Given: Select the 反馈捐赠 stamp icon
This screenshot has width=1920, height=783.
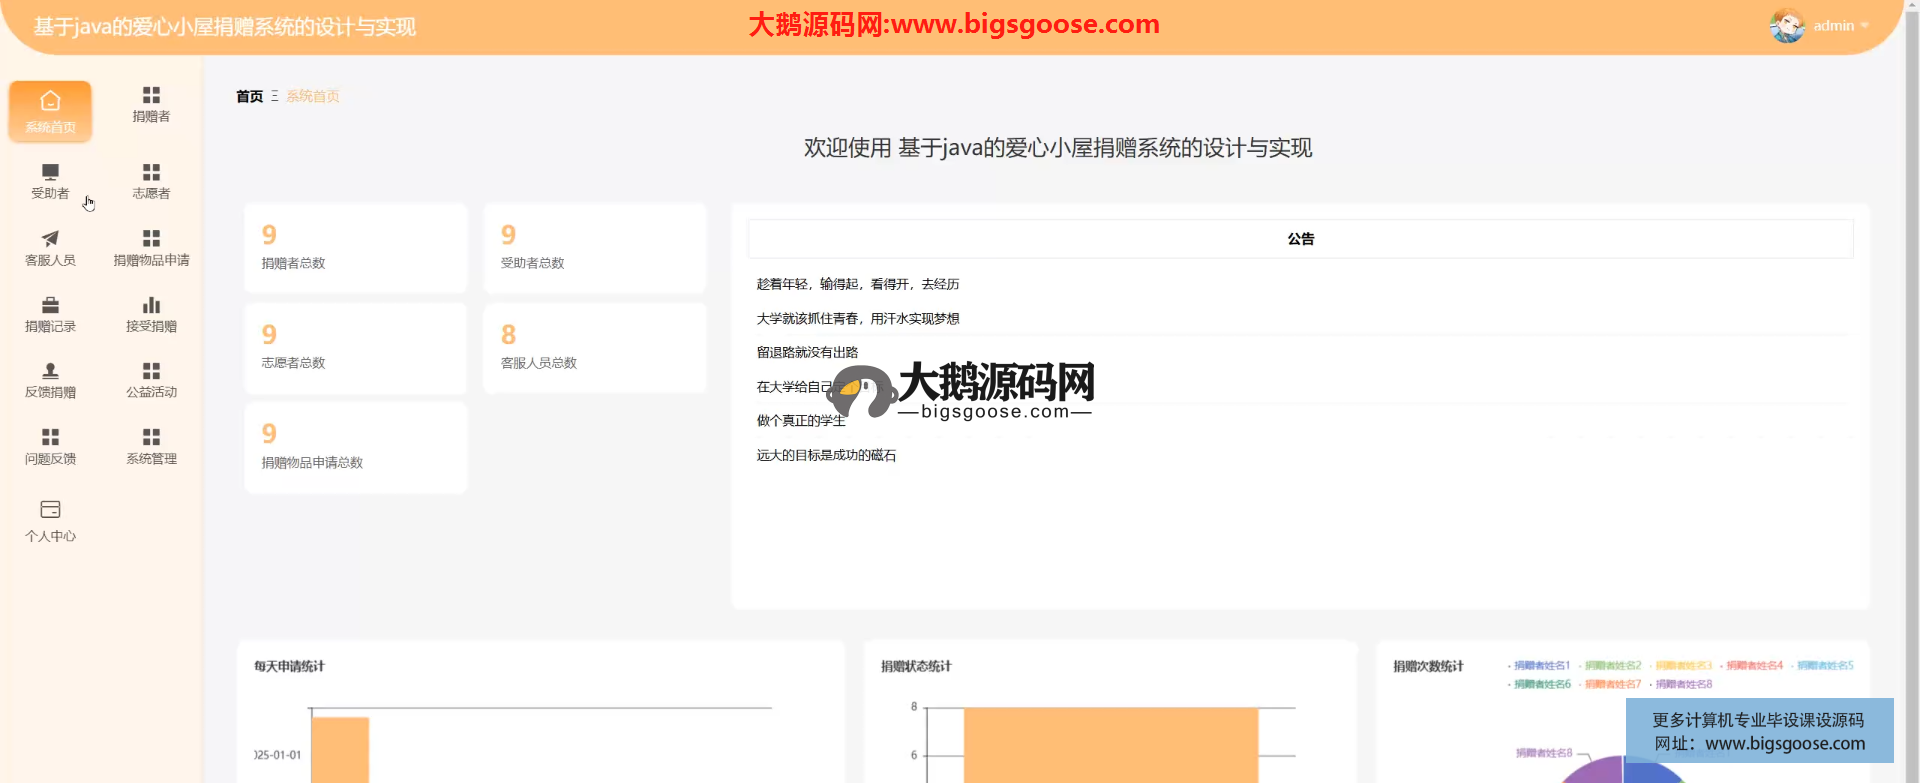Looking at the screenshot, I should (50, 371).
